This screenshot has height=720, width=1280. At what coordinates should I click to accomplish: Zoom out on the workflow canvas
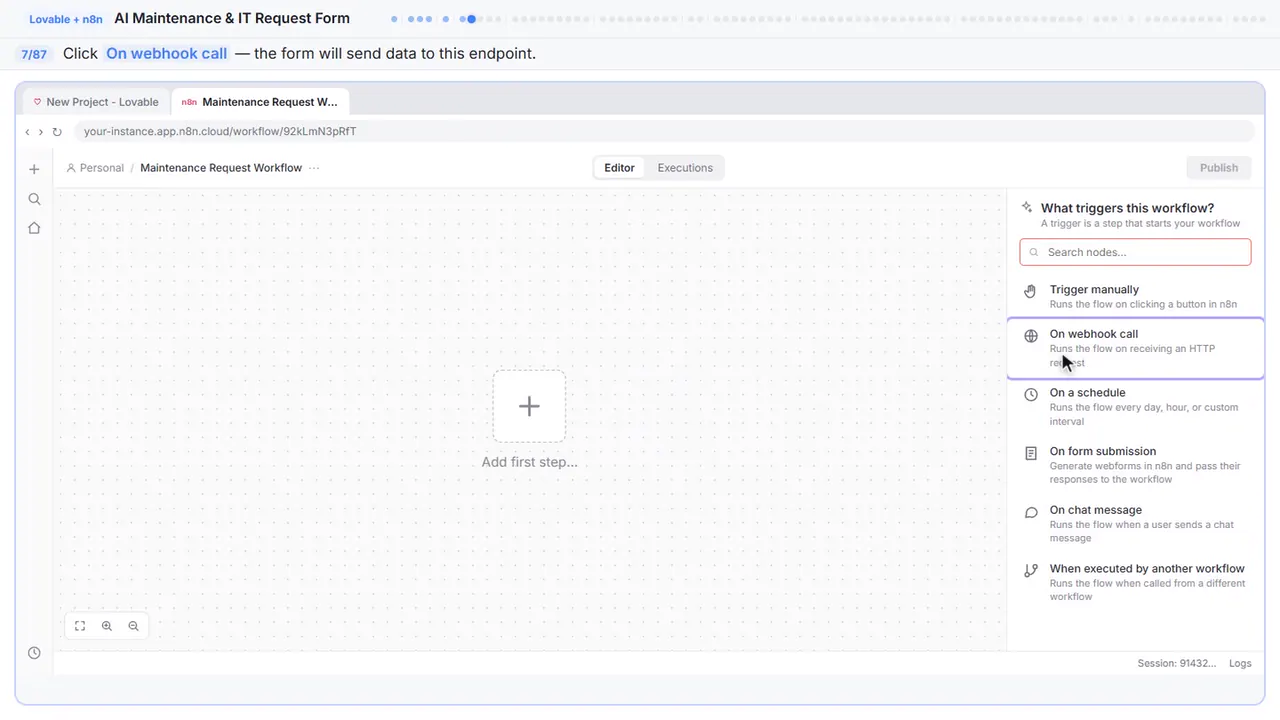click(x=133, y=626)
